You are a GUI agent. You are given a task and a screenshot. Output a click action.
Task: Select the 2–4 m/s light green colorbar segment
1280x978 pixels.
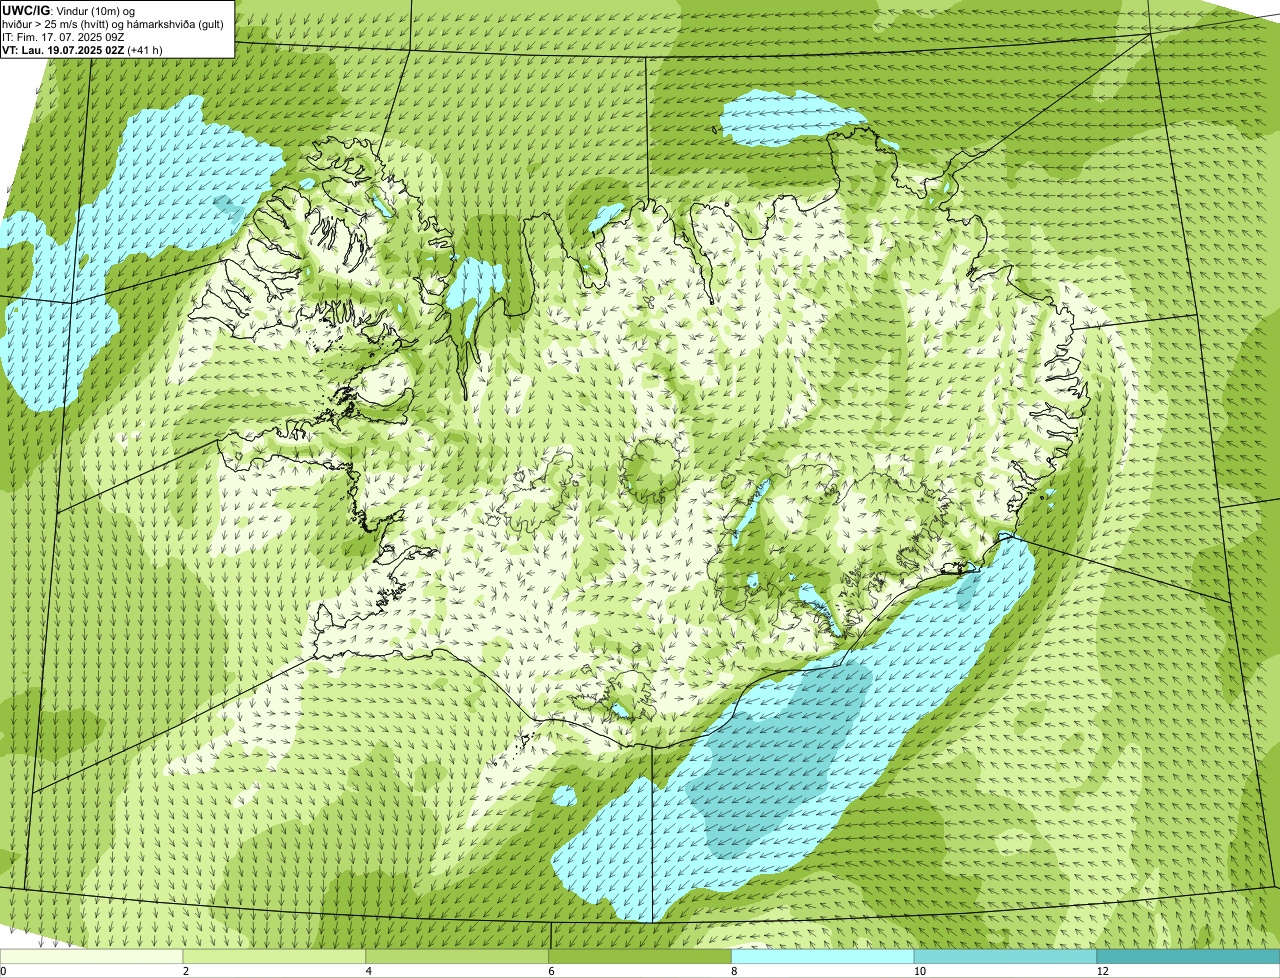click(x=275, y=957)
